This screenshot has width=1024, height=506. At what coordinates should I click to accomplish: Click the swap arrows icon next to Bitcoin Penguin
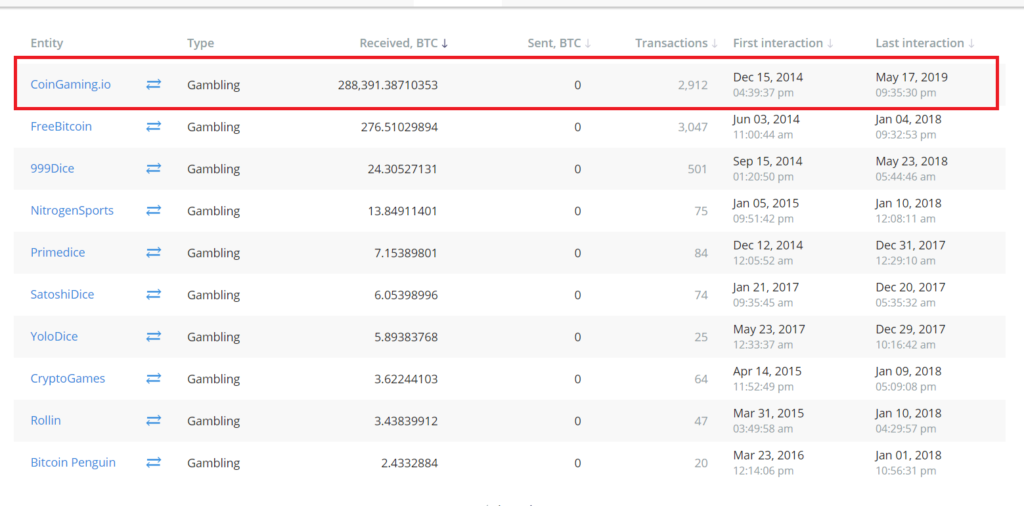coord(153,462)
